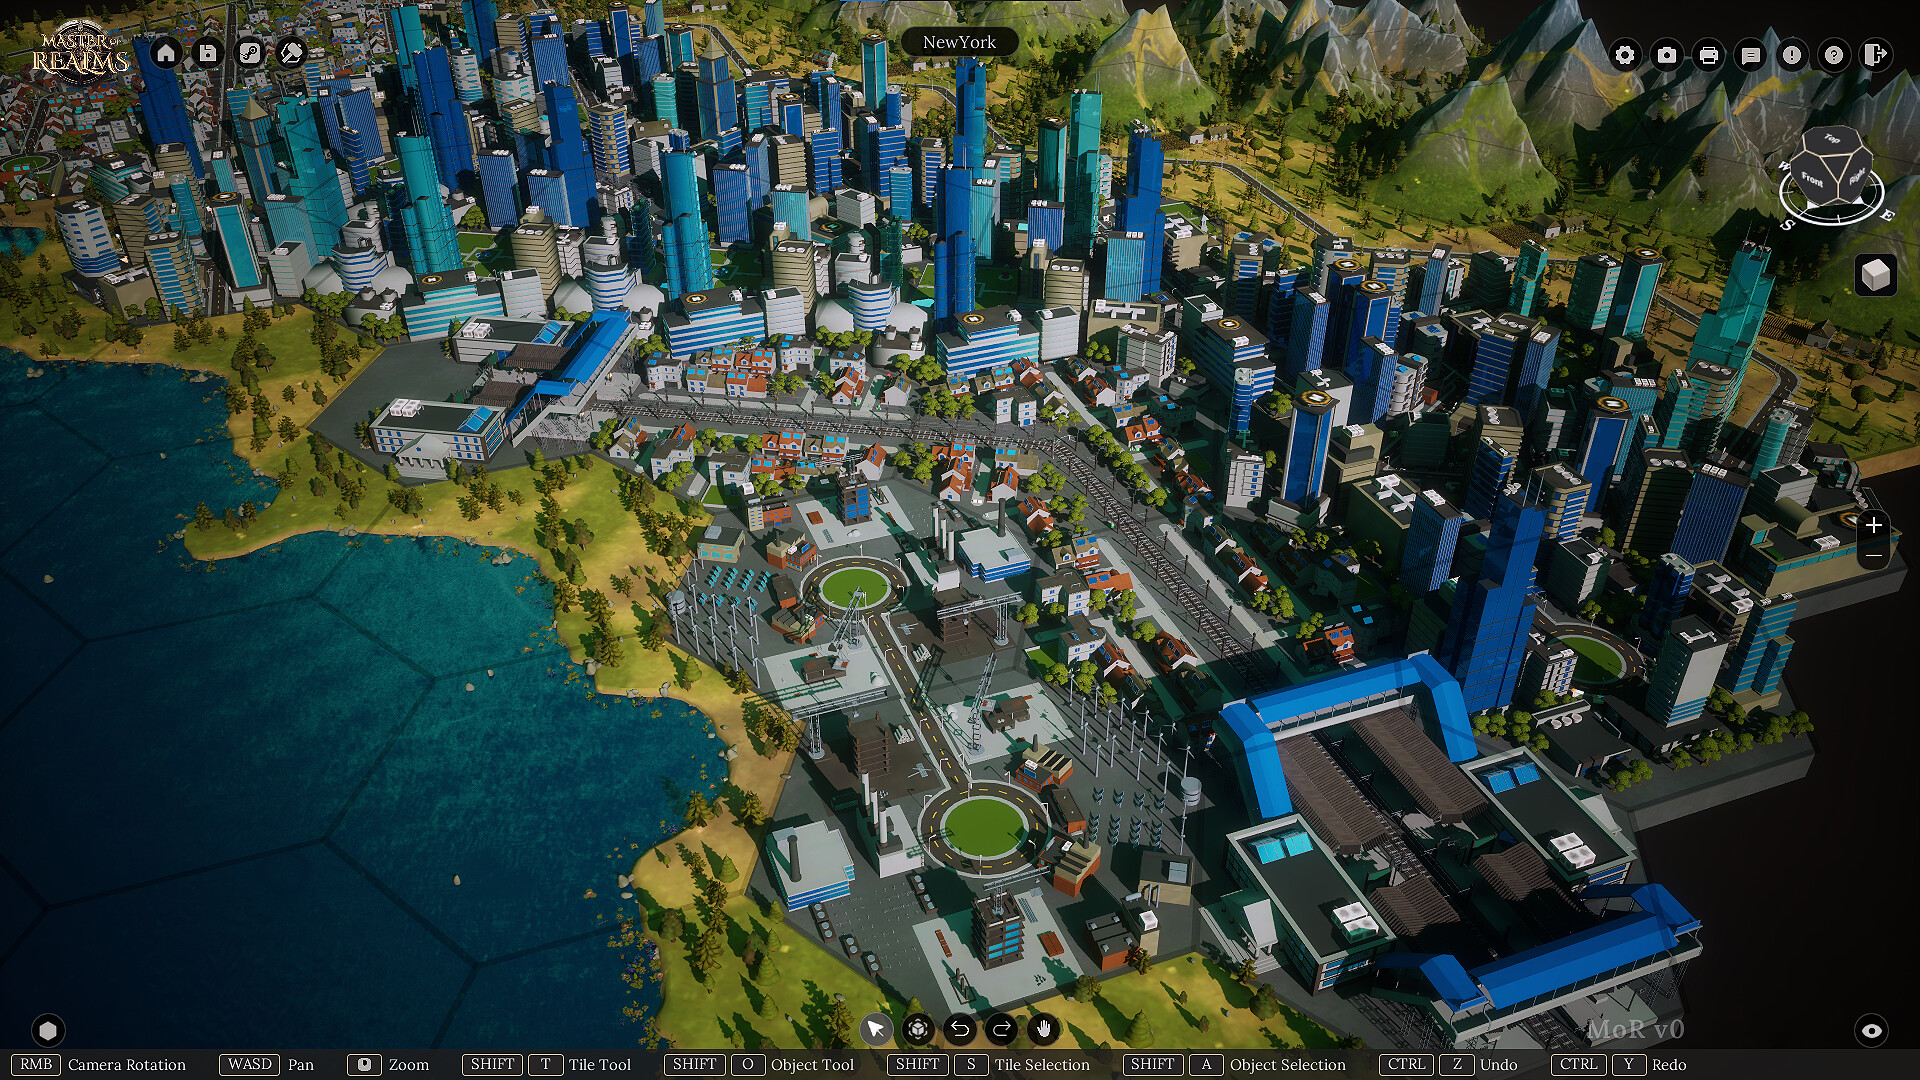The height and width of the screenshot is (1080, 1920).
Task: Toggle the eye overlay in bottom-right corner
Action: click(x=1872, y=1028)
